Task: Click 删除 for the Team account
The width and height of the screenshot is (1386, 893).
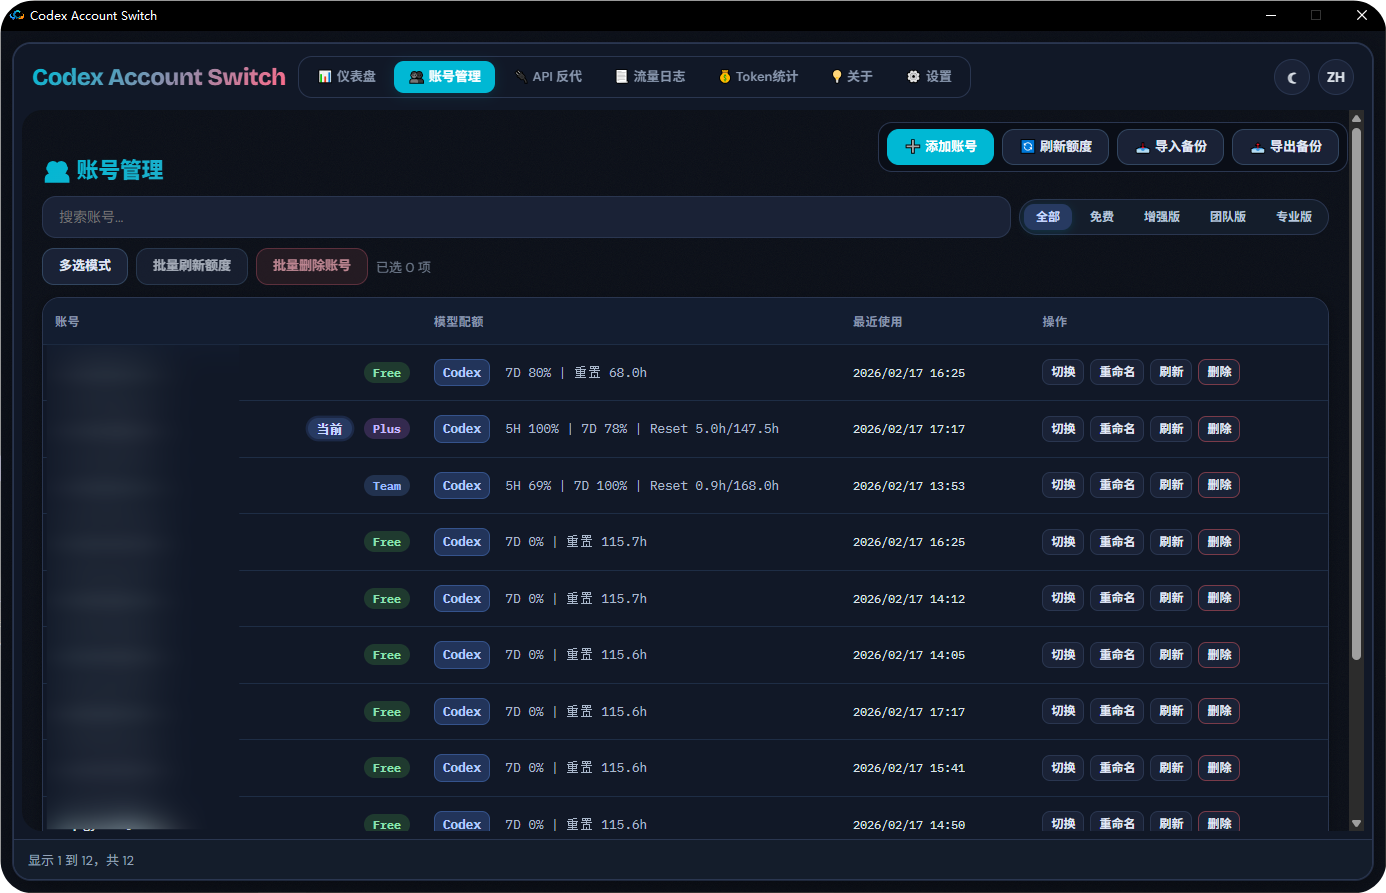Action: pyautogui.click(x=1219, y=485)
